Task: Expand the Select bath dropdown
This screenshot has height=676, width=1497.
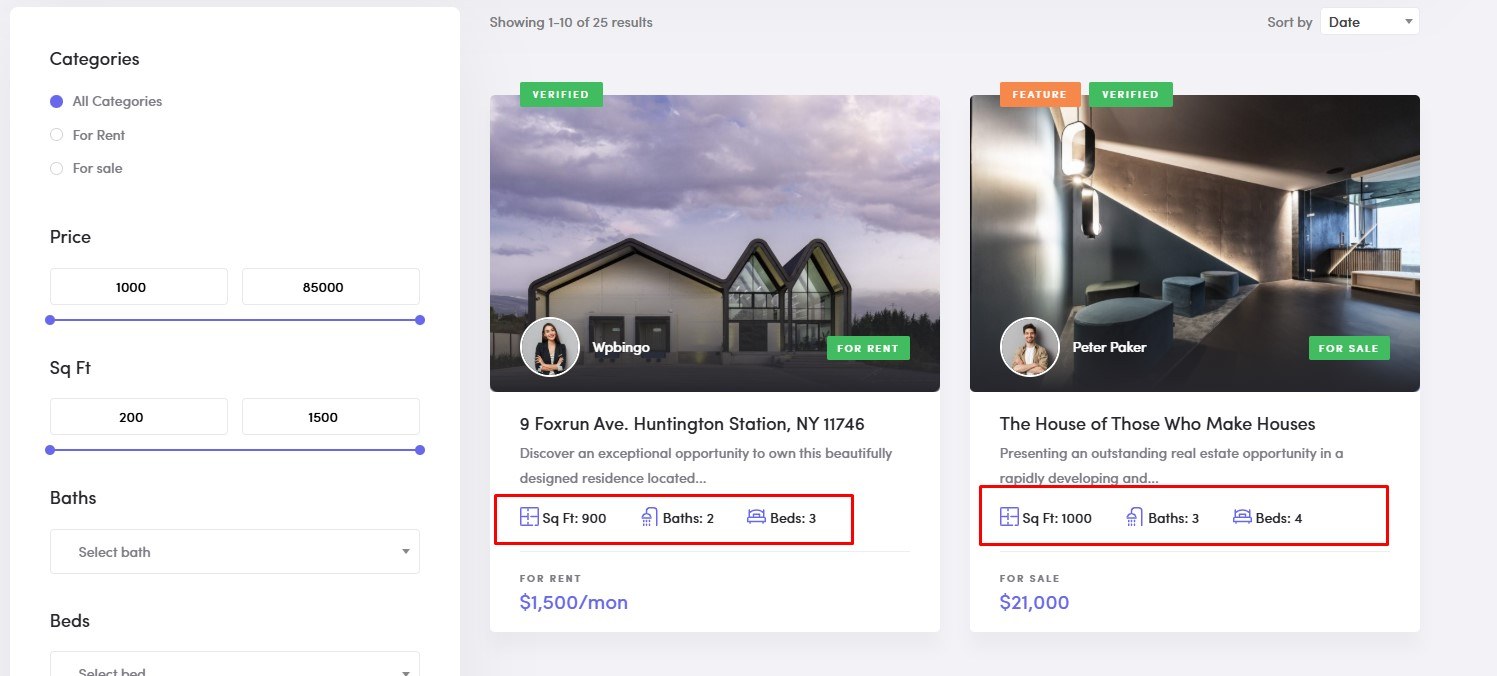Action: click(235, 552)
